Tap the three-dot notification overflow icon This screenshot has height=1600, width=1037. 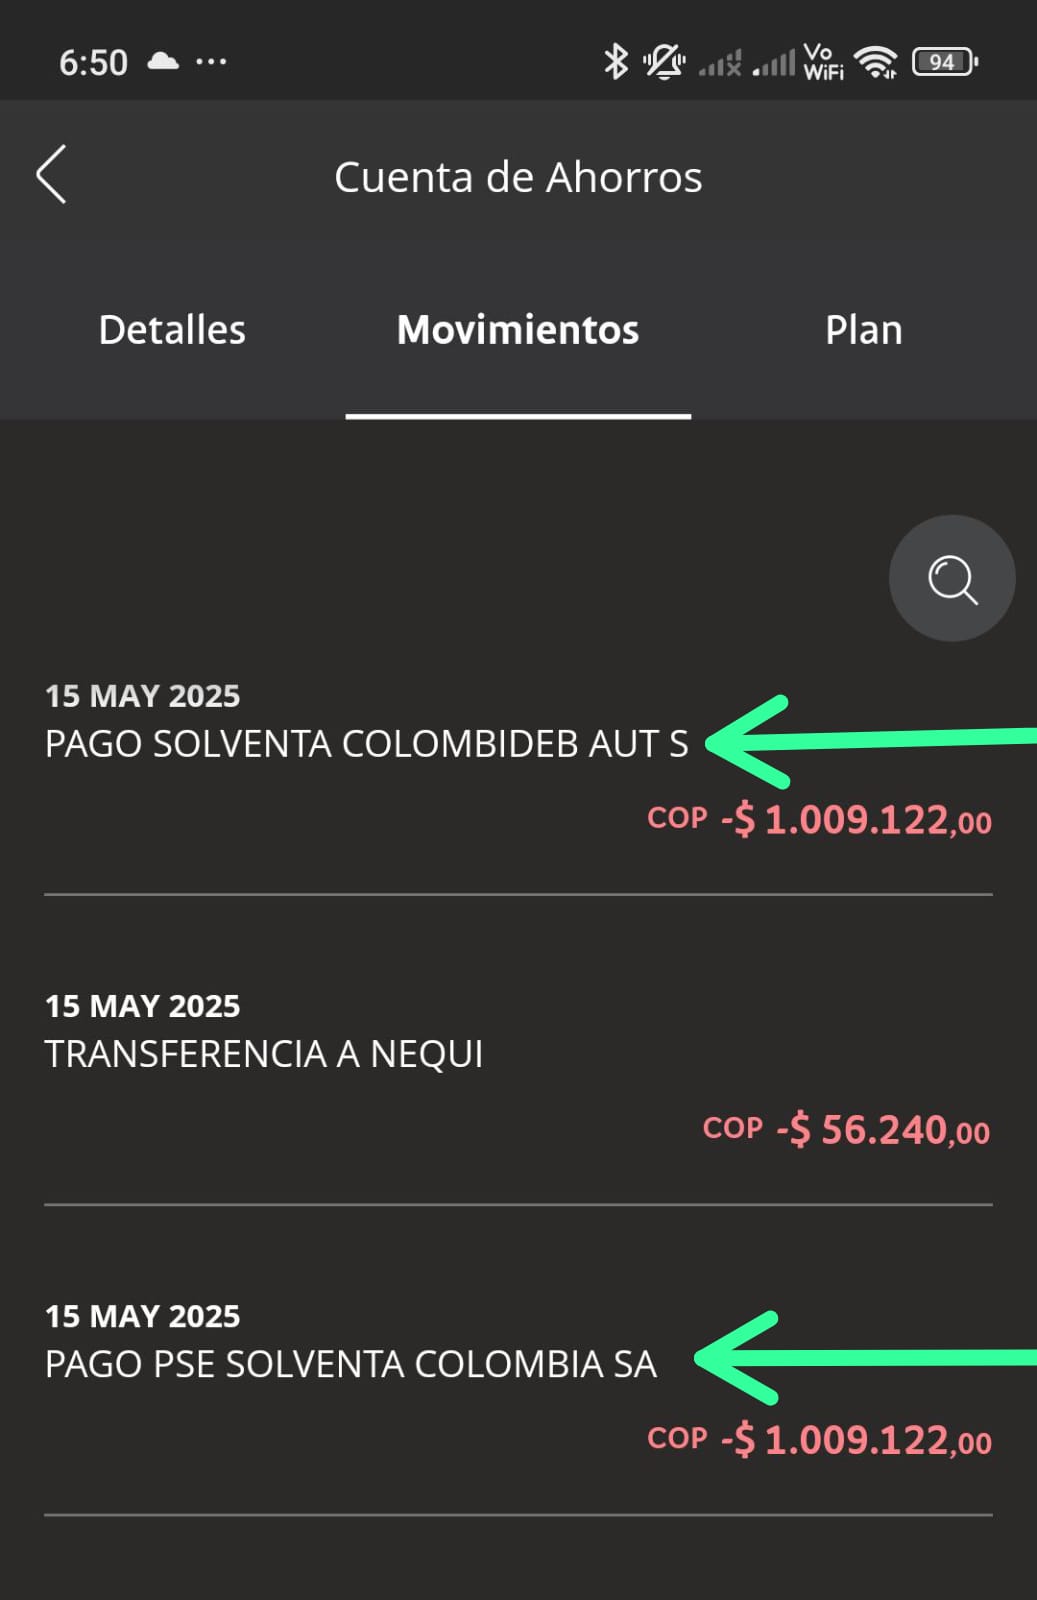pos(211,62)
